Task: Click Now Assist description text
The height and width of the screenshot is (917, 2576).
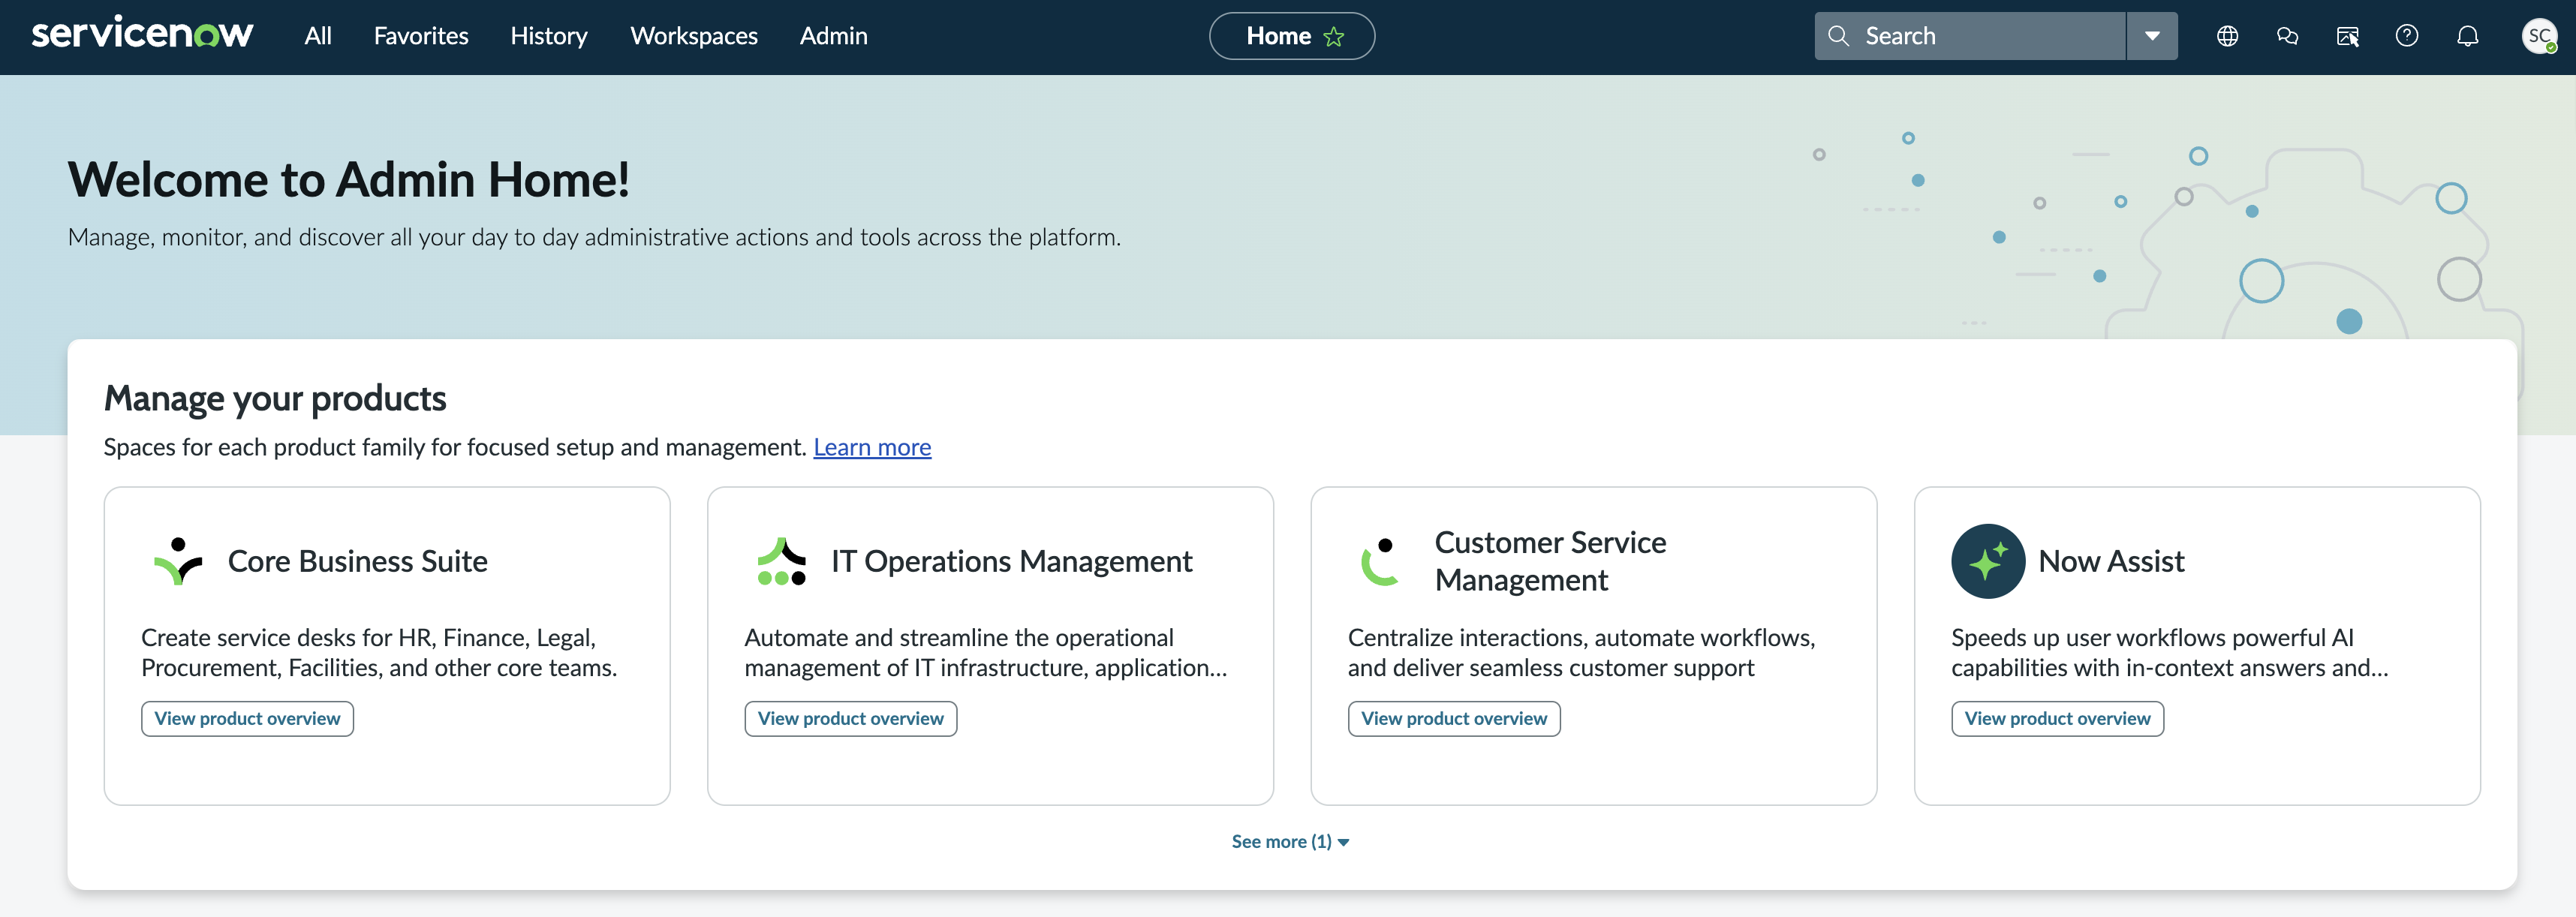Action: pyautogui.click(x=2169, y=652)
